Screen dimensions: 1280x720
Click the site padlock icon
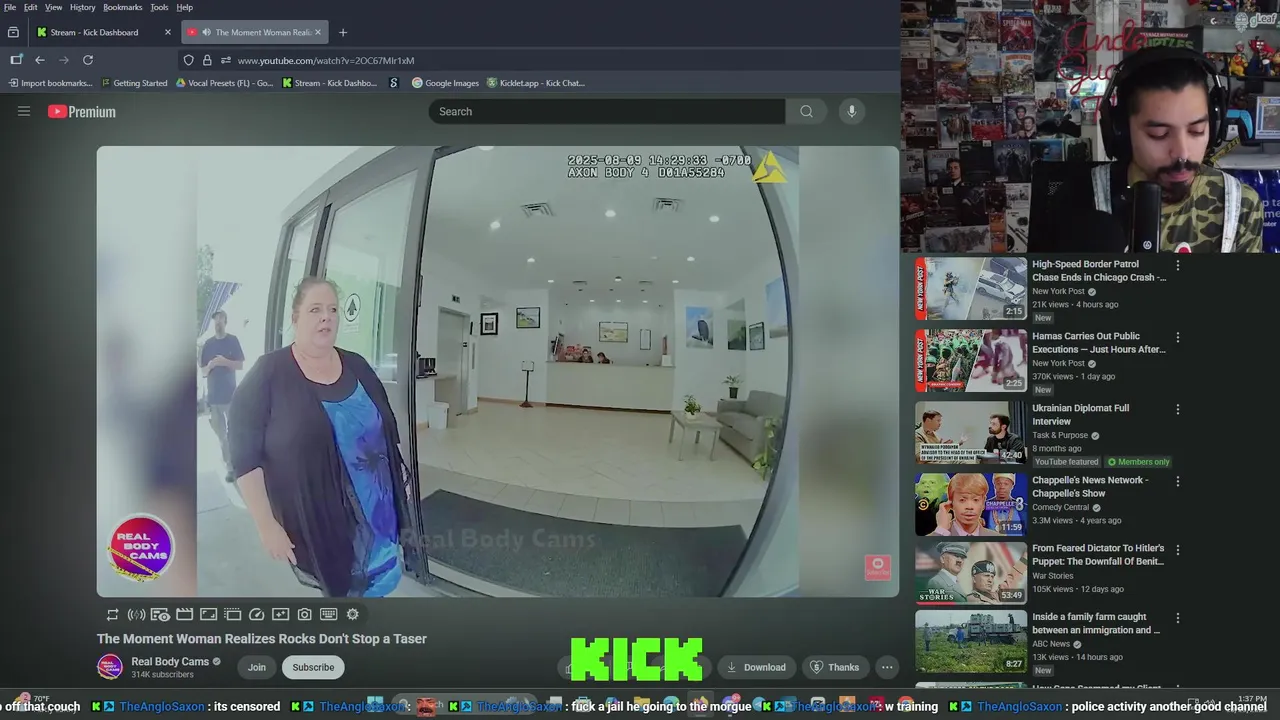click(207, 60)
